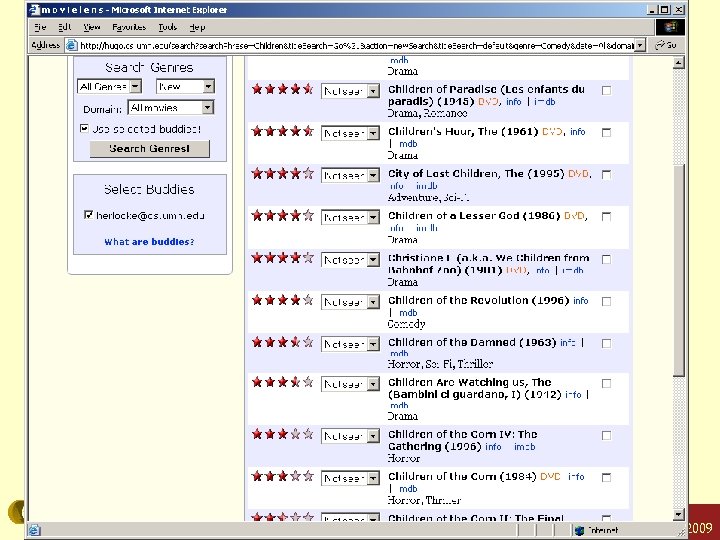
Task: Uncheck buddy herlocke@cs.umn.edu
Action: point(89,215)
